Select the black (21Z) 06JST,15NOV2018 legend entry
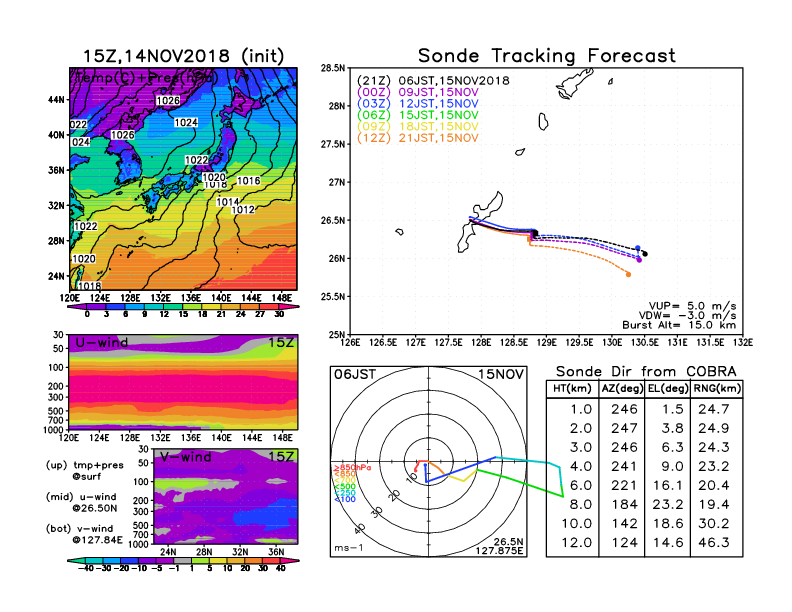 point(433,80)
